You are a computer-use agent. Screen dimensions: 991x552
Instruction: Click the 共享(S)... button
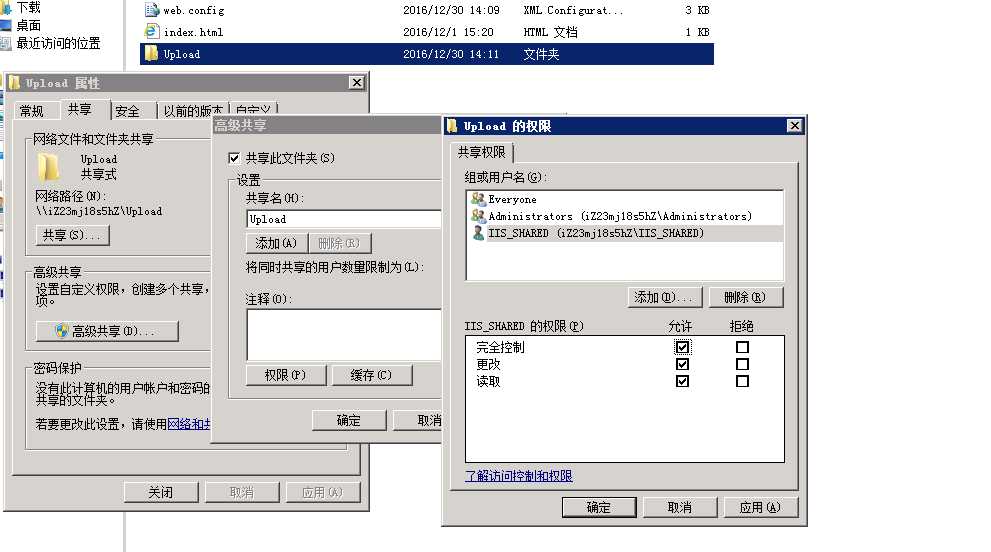pyautogui.click(x=72, y=235)
